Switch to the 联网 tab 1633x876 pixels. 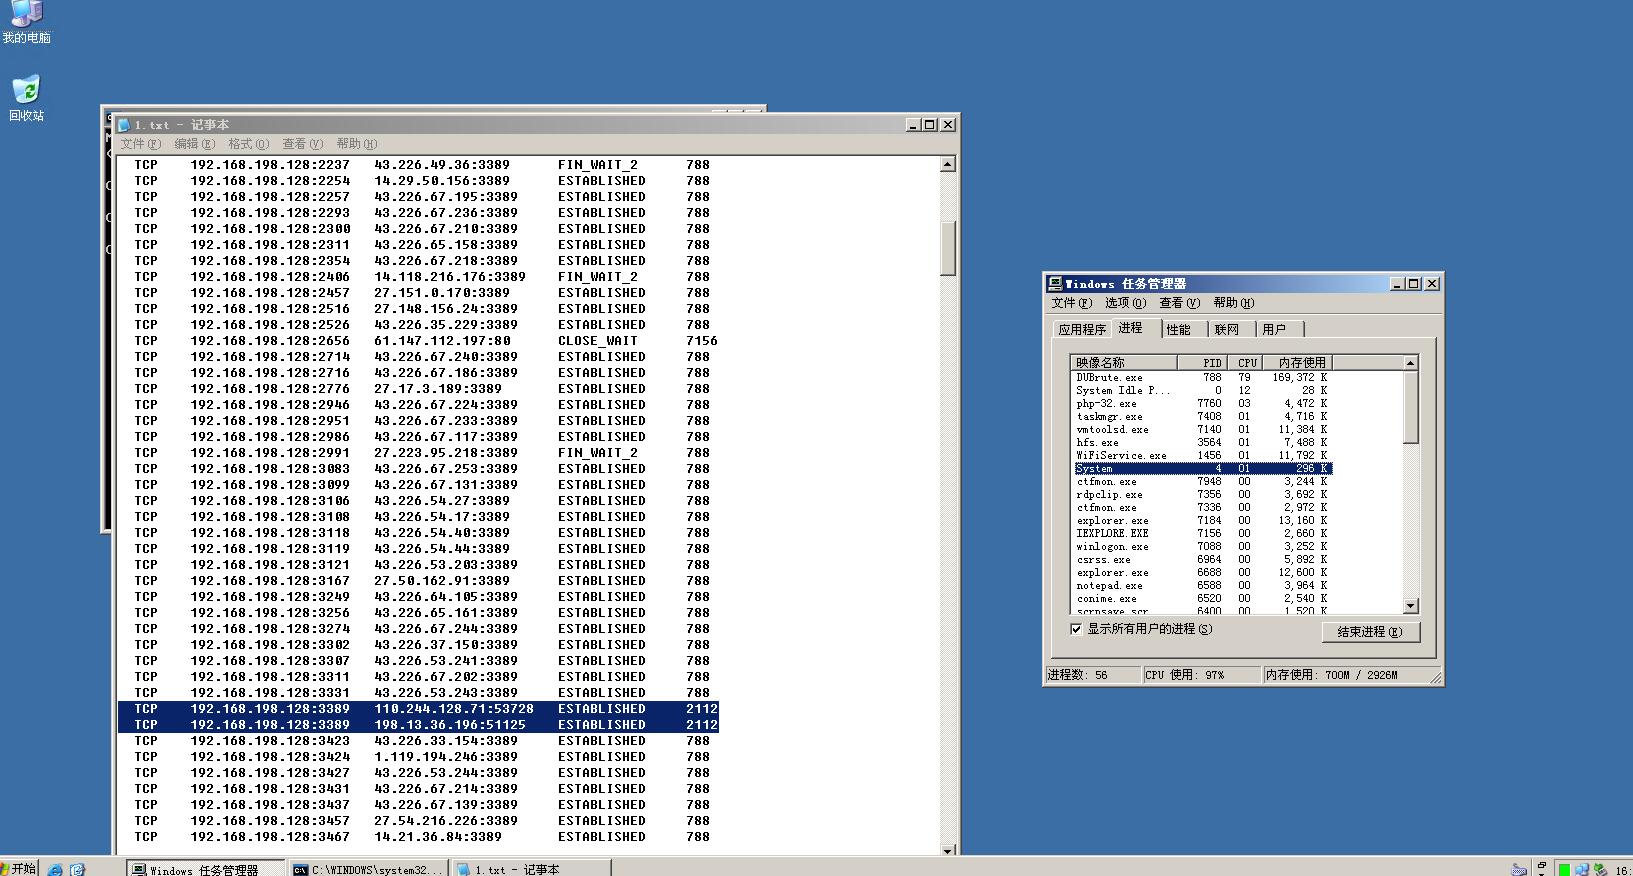click(x=1226, y=329)
